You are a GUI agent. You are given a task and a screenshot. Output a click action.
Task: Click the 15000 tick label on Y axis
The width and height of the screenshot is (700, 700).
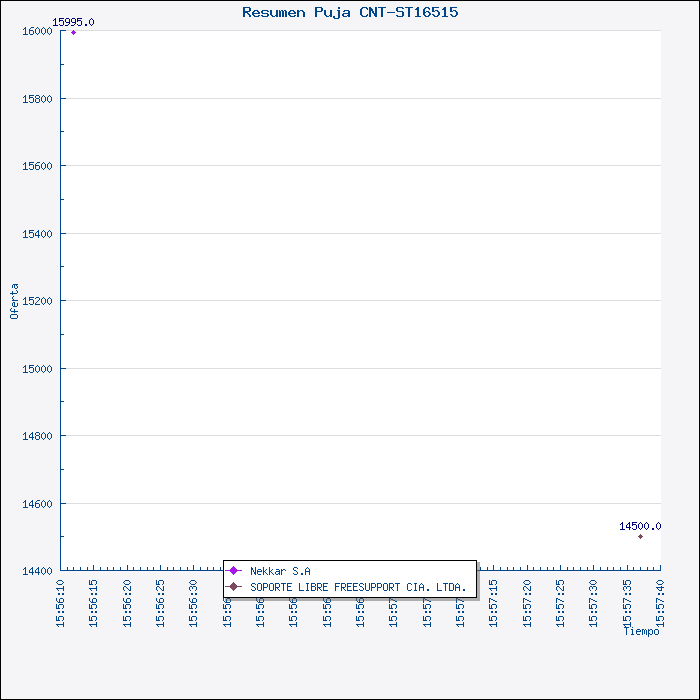tap(38, 369)
